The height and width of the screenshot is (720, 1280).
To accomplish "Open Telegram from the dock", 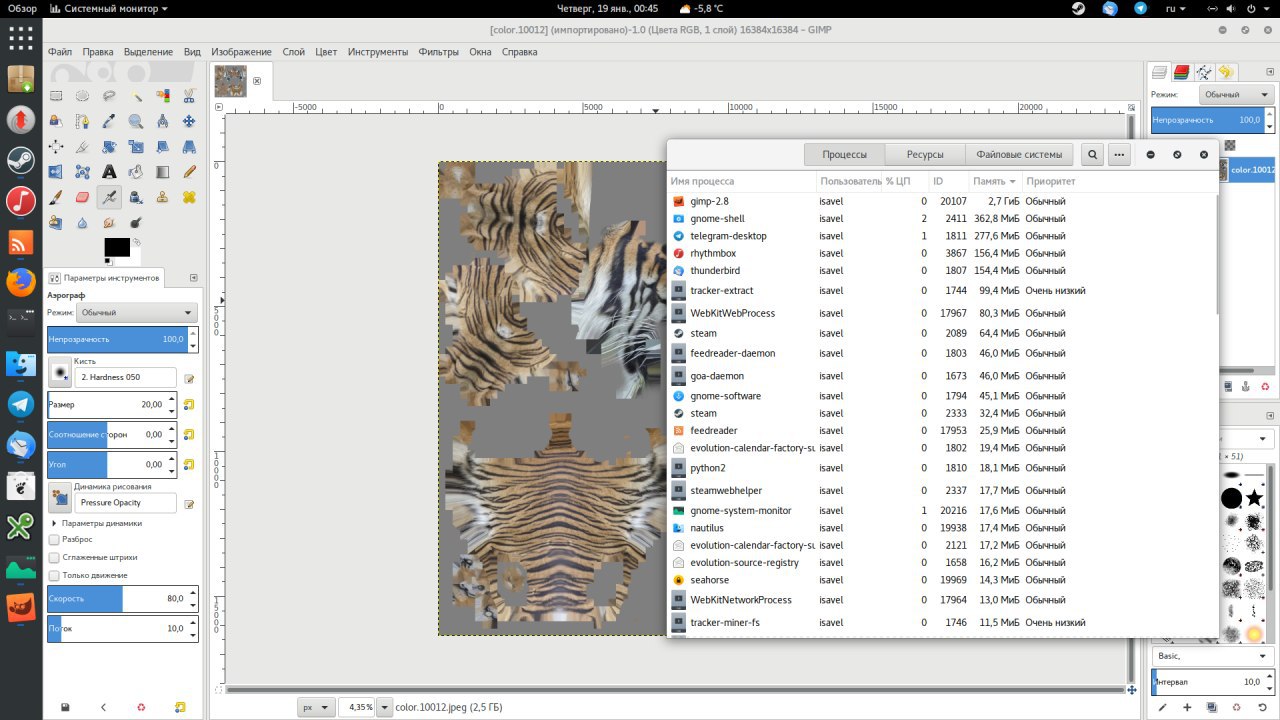I will [x=21, y=404].
